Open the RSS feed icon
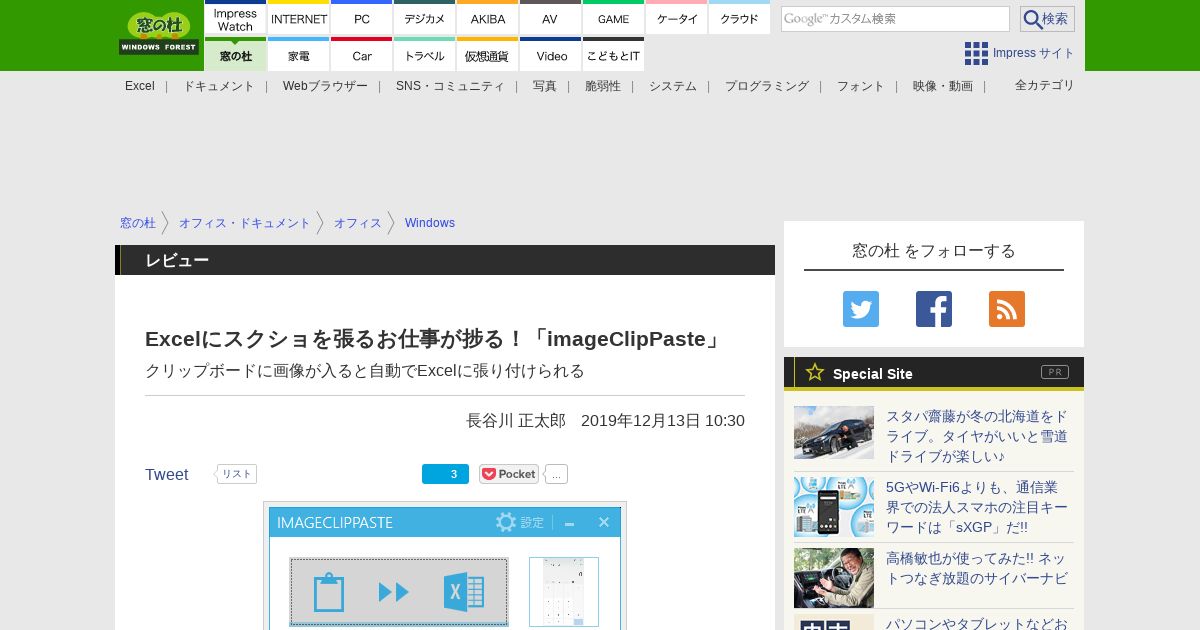This screenshot has height=630, width=1200. tap(1007, 309)
